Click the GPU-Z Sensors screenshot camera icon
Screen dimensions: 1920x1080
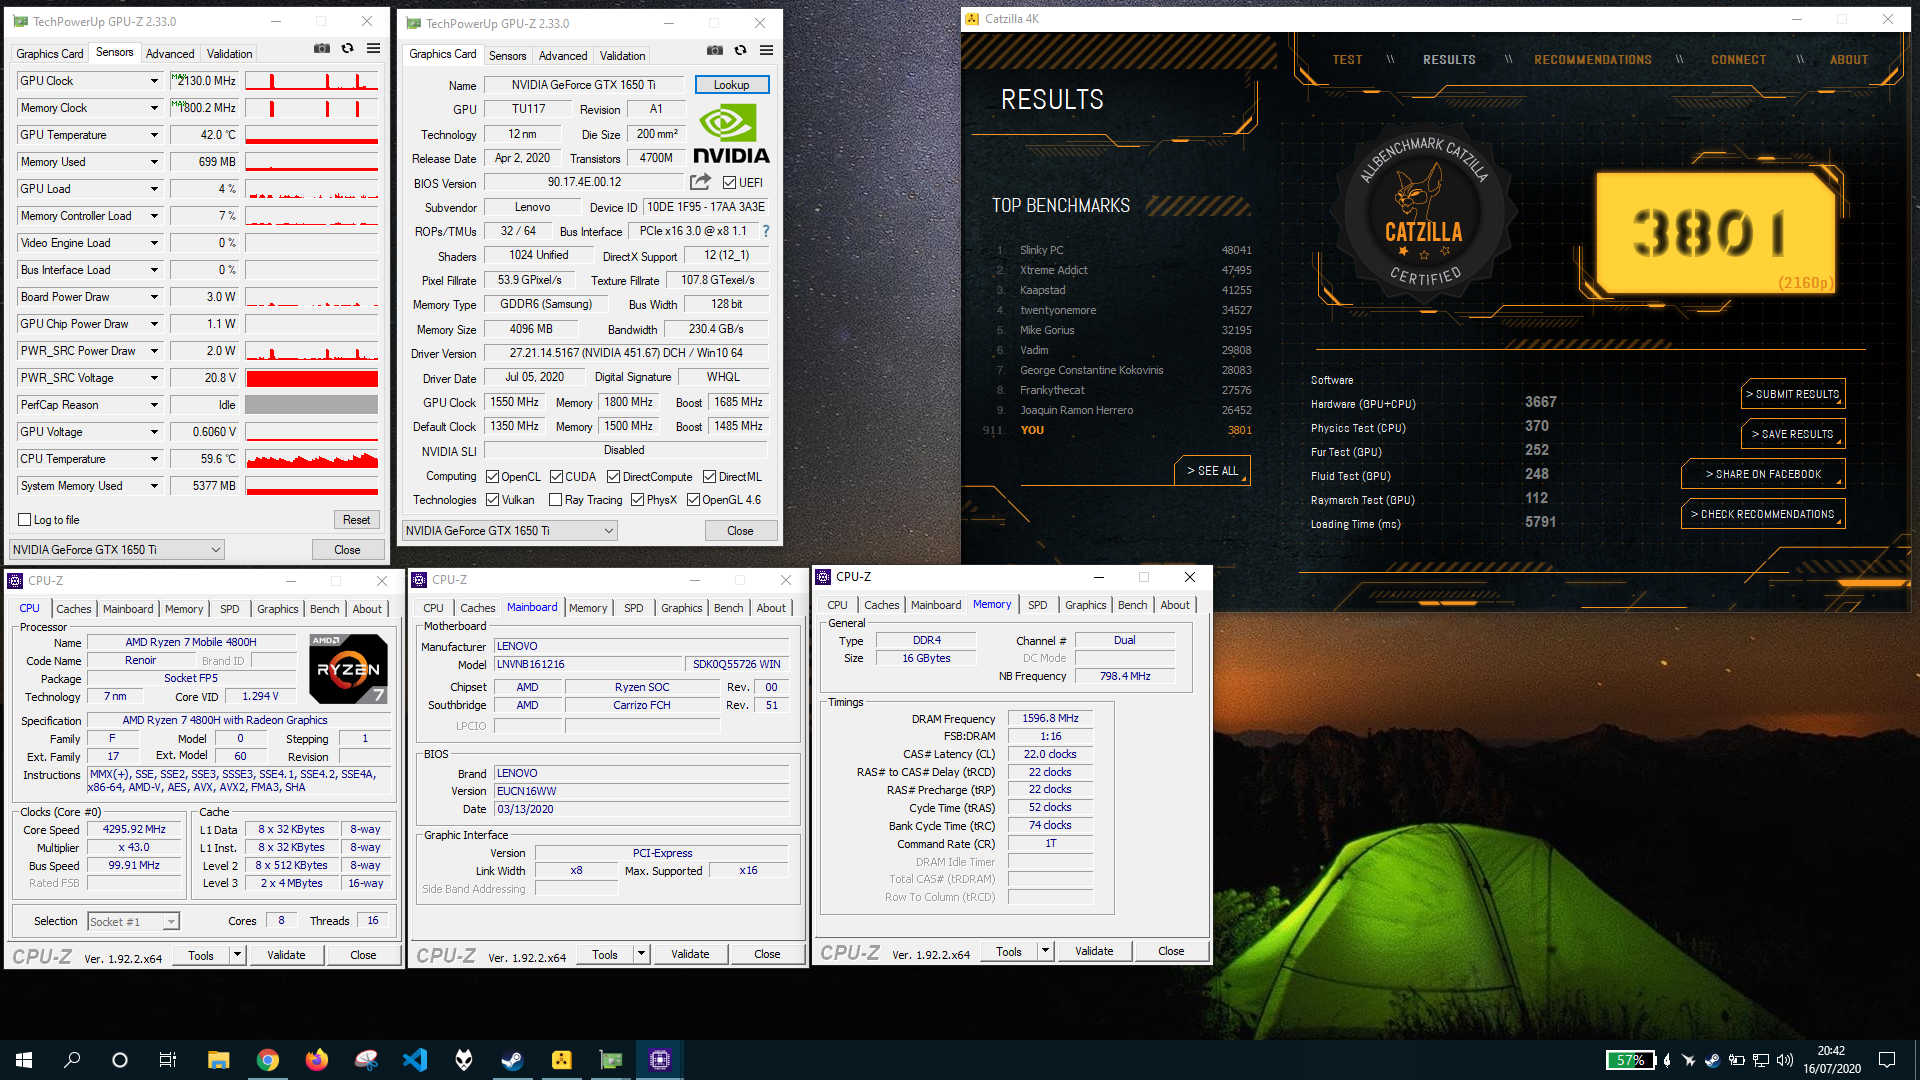[322, 49]
